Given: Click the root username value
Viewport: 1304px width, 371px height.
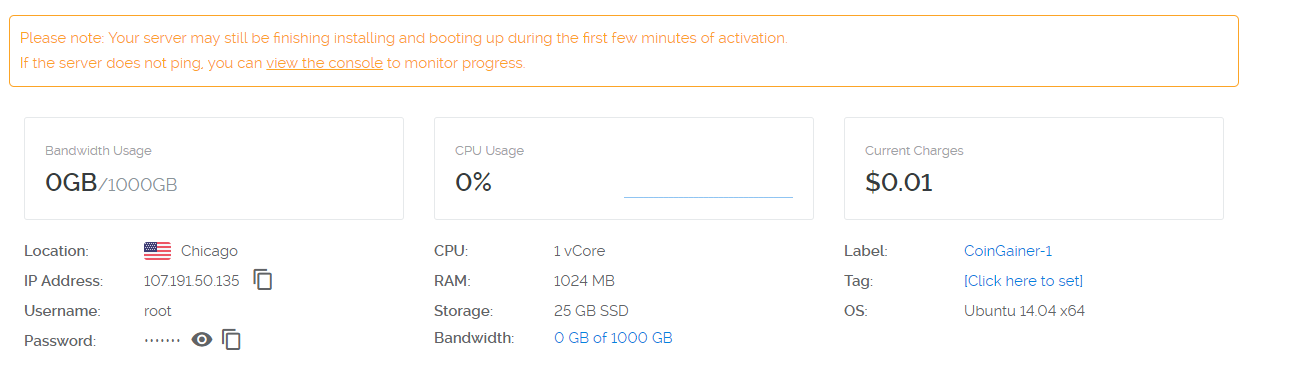Looking at the screenshot, I should (158, 311).
